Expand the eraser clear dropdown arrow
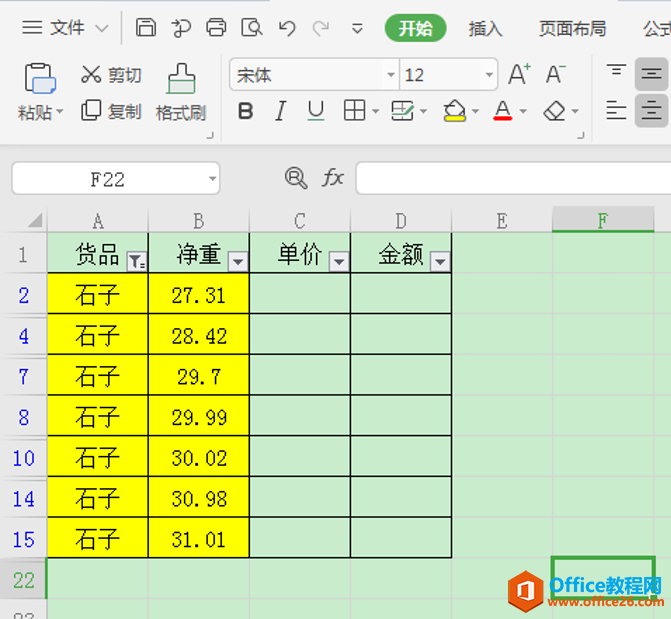Viewport: 671px width, 619px height. click(575, 111)
